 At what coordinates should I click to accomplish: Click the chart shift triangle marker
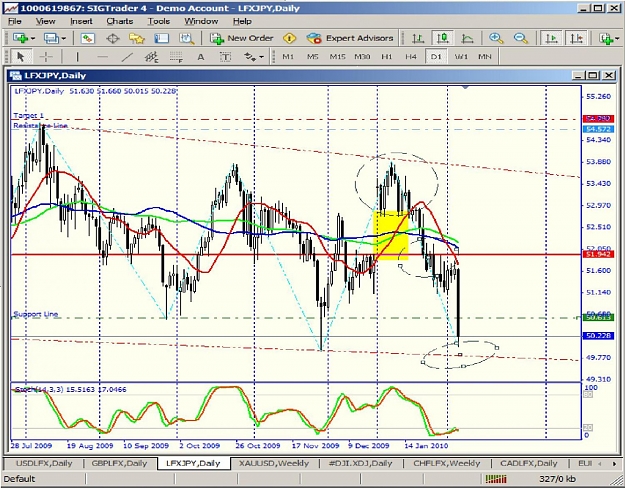tap(465, 86)
